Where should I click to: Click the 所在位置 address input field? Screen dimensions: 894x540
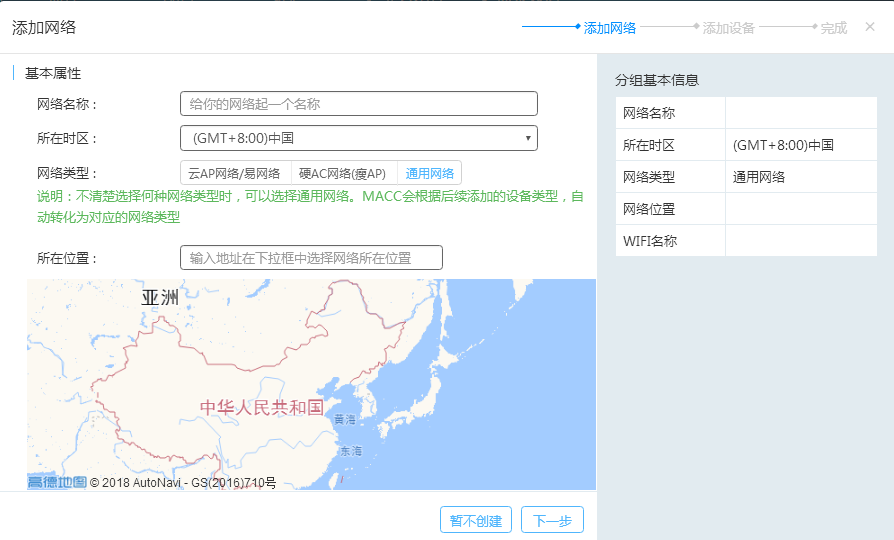(x=311, y=258)
